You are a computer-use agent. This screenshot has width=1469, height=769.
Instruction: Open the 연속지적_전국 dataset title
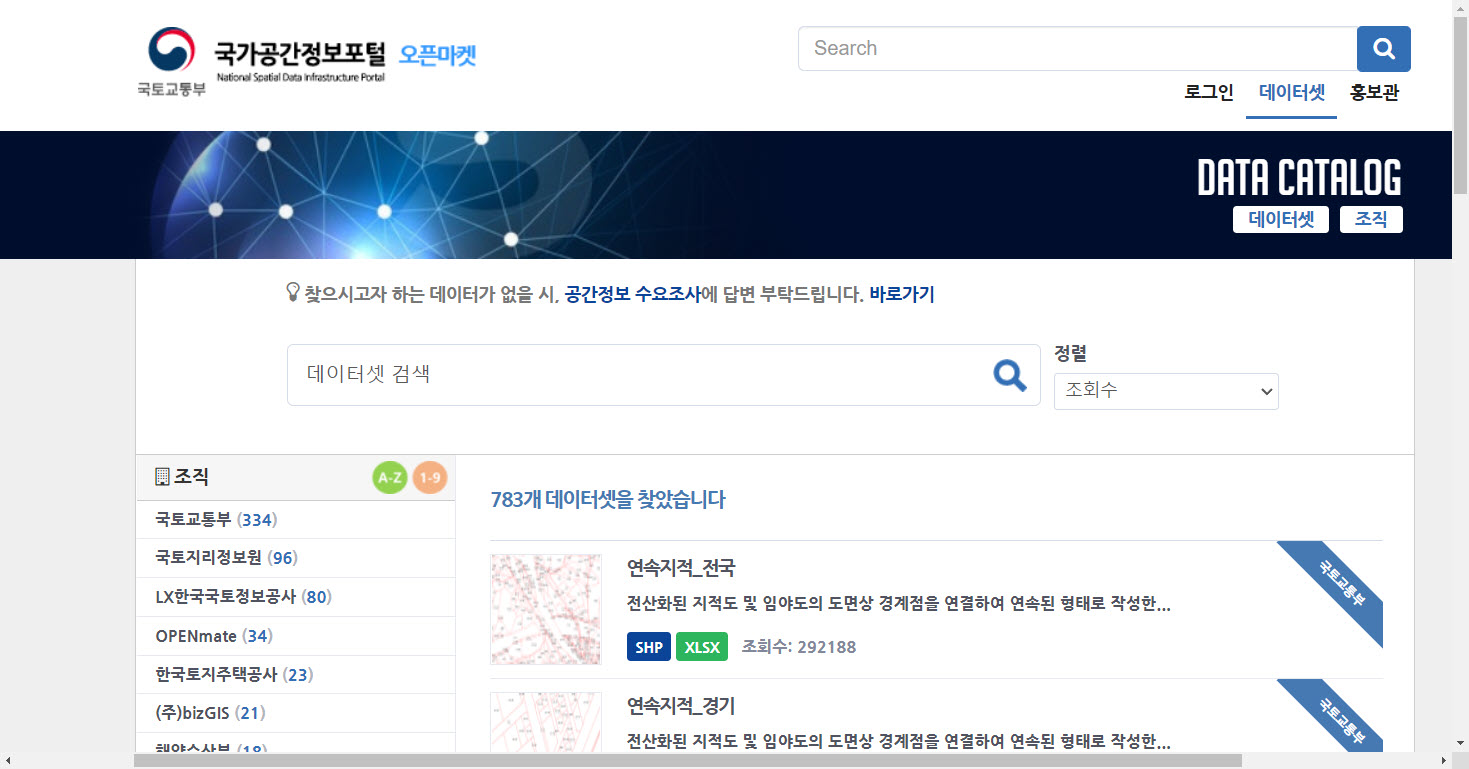(681, 568)
